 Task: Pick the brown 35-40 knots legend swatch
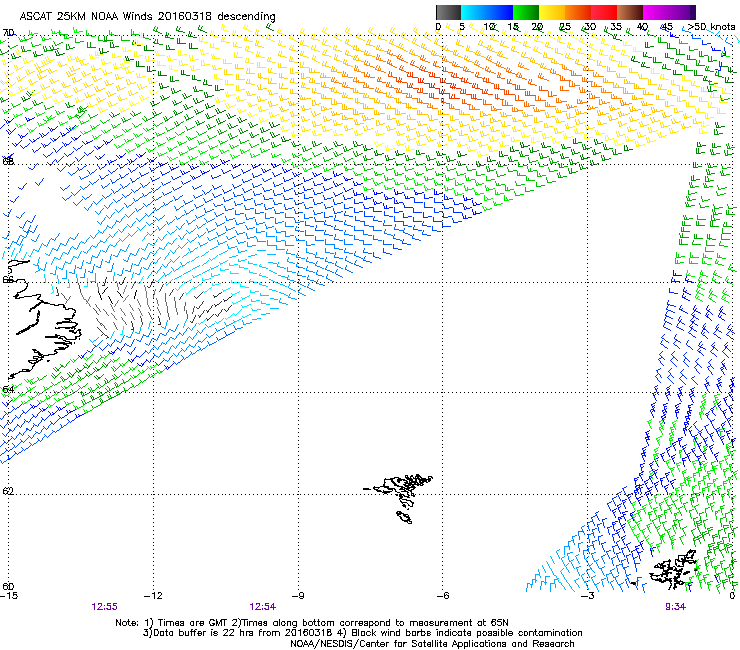[x=630, y=12]
